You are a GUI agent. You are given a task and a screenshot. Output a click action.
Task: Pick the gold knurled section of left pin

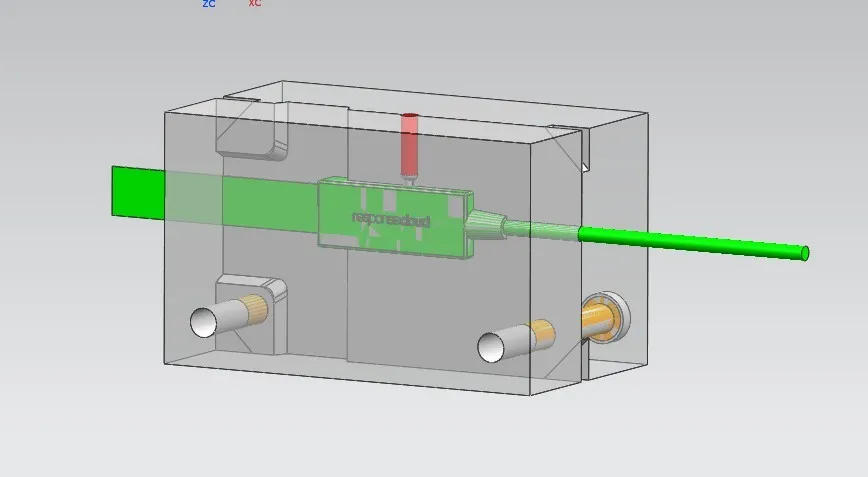click(256, 312)
